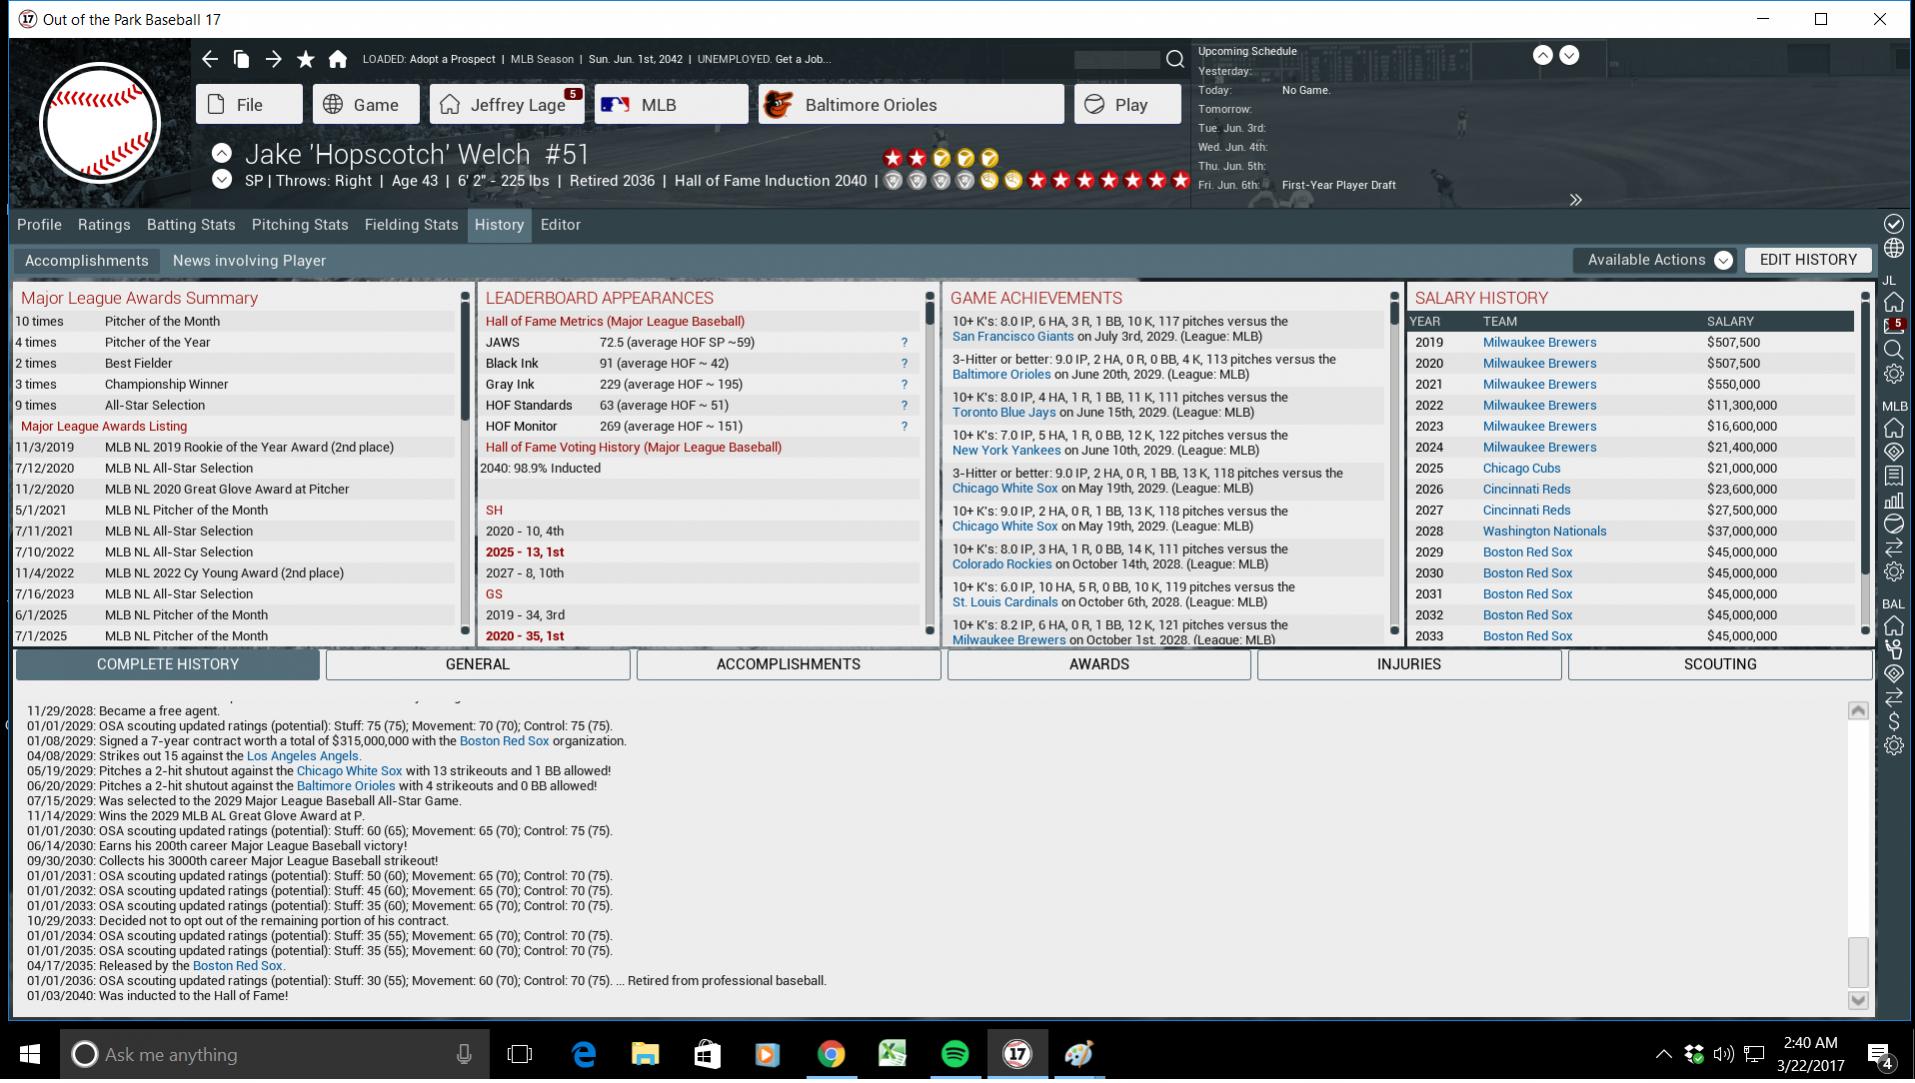Open Los Angeles Angels link in history log
Screen dimensions: 1915x1083
click(x=302, y=756)
